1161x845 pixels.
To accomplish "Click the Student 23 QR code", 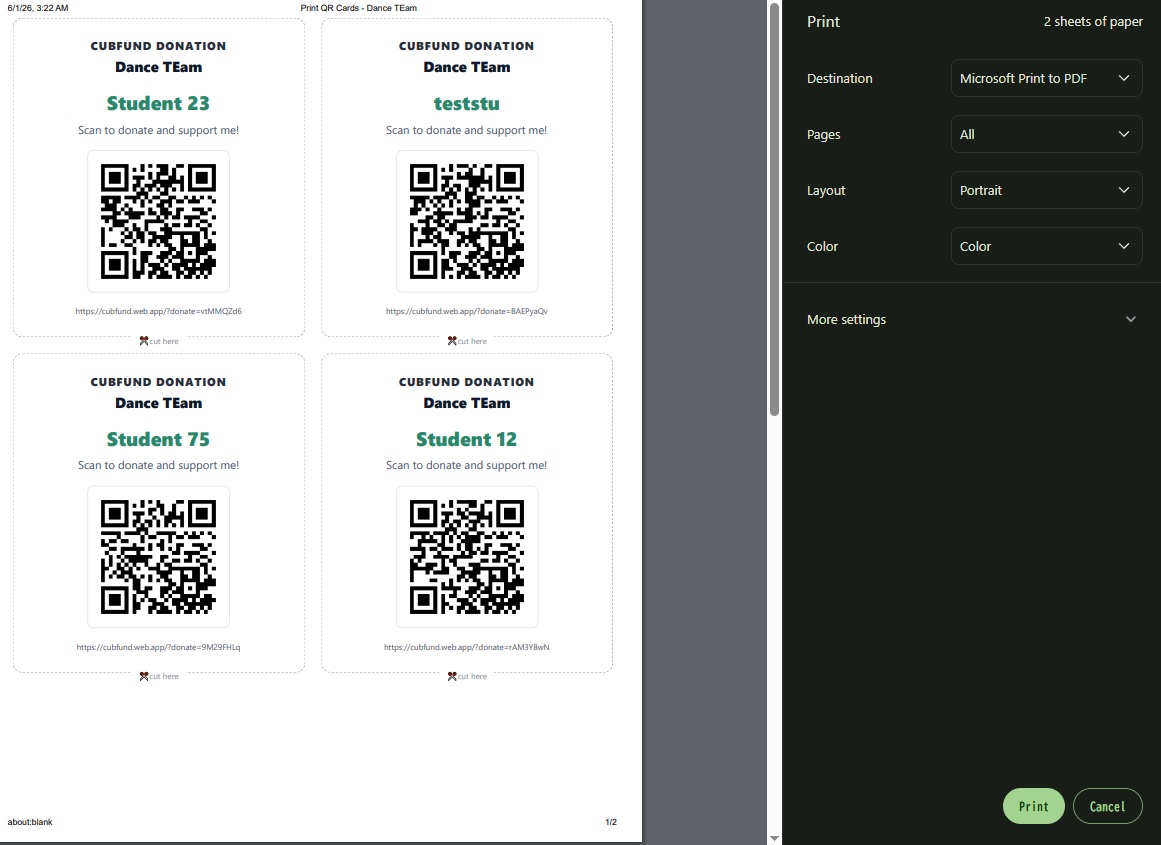I will tap(158, 221).
